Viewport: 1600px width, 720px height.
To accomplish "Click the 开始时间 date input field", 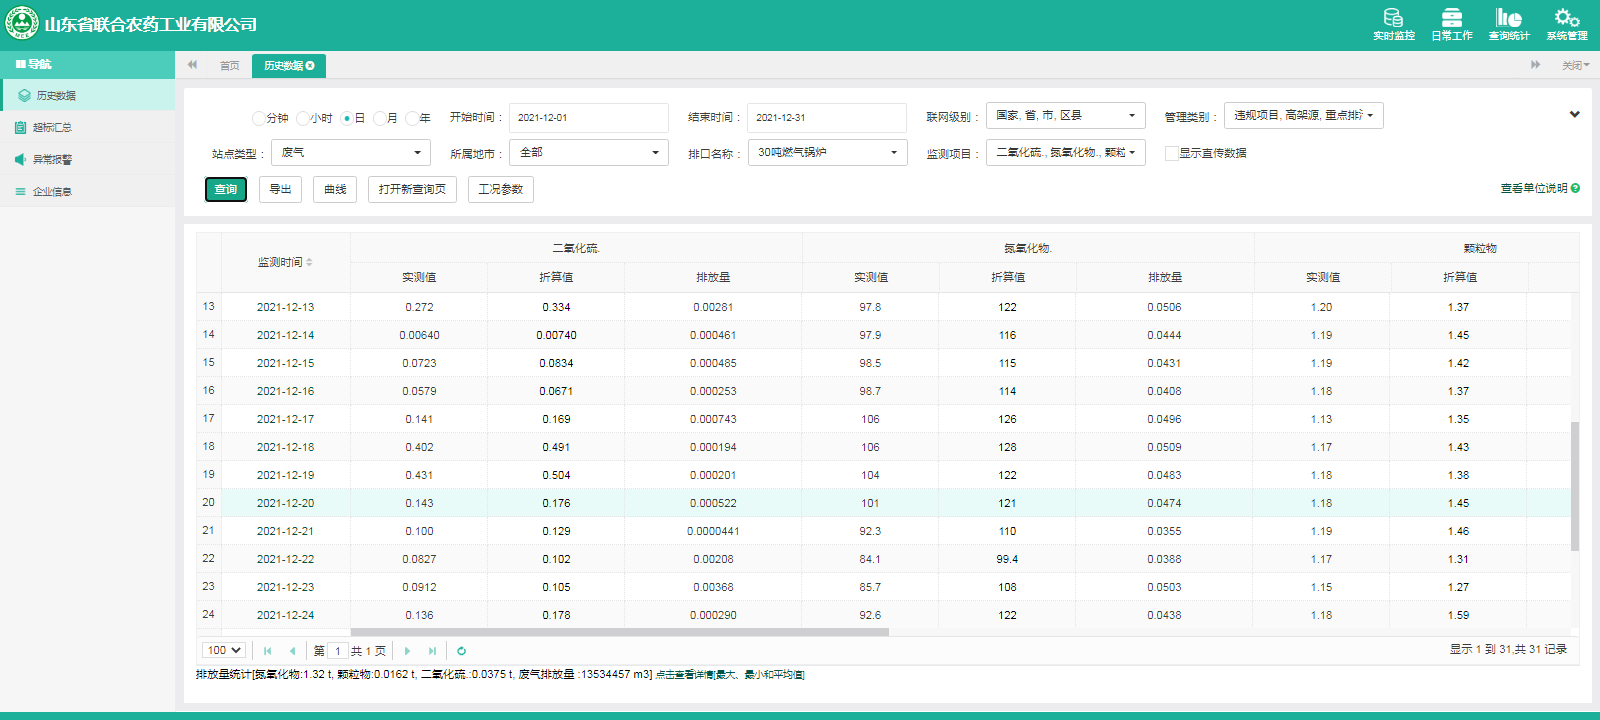I will [x=588, y=118].
